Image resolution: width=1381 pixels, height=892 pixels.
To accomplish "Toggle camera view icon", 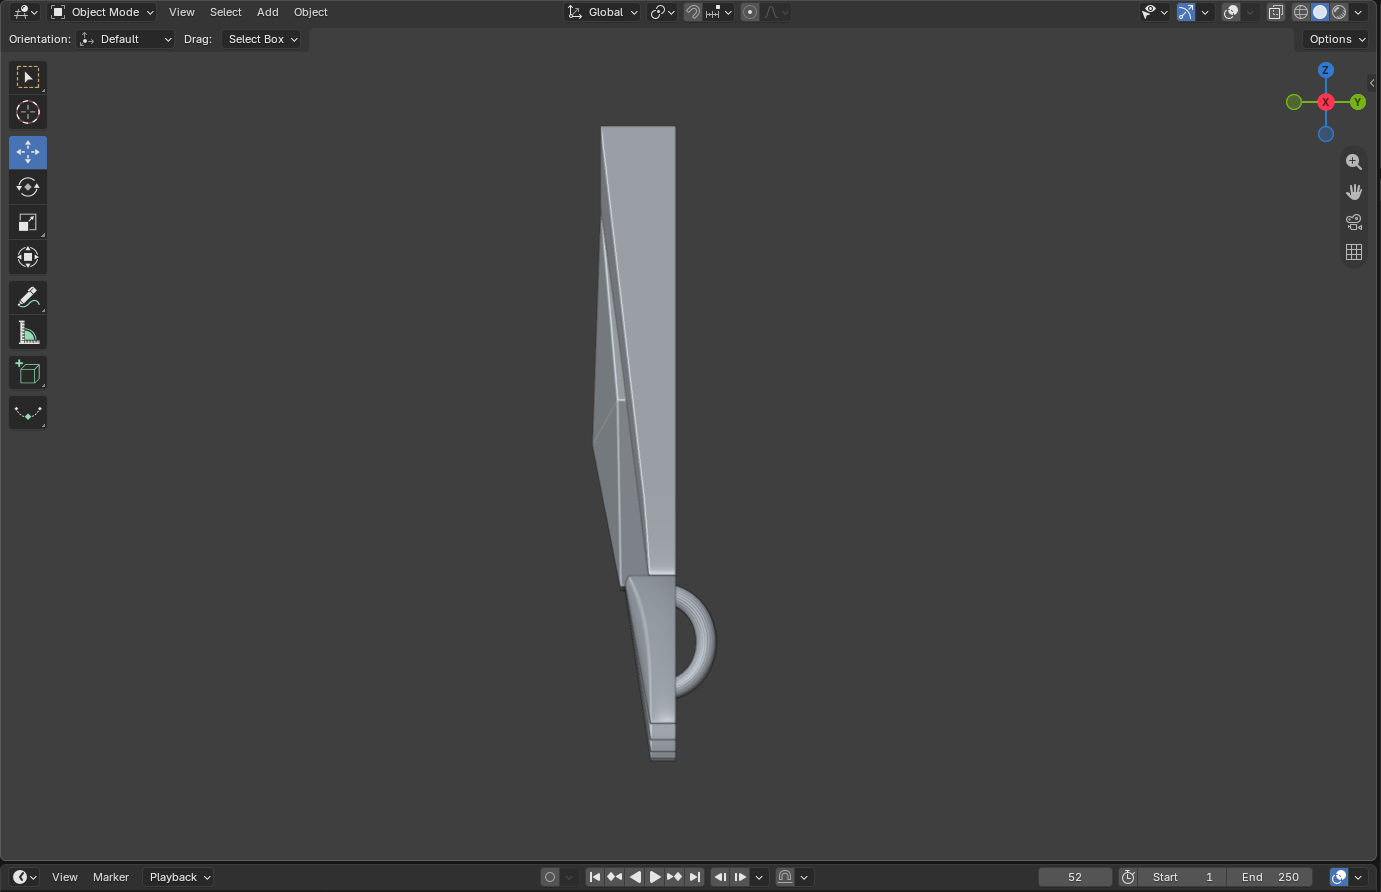I will pos(1354,222).
